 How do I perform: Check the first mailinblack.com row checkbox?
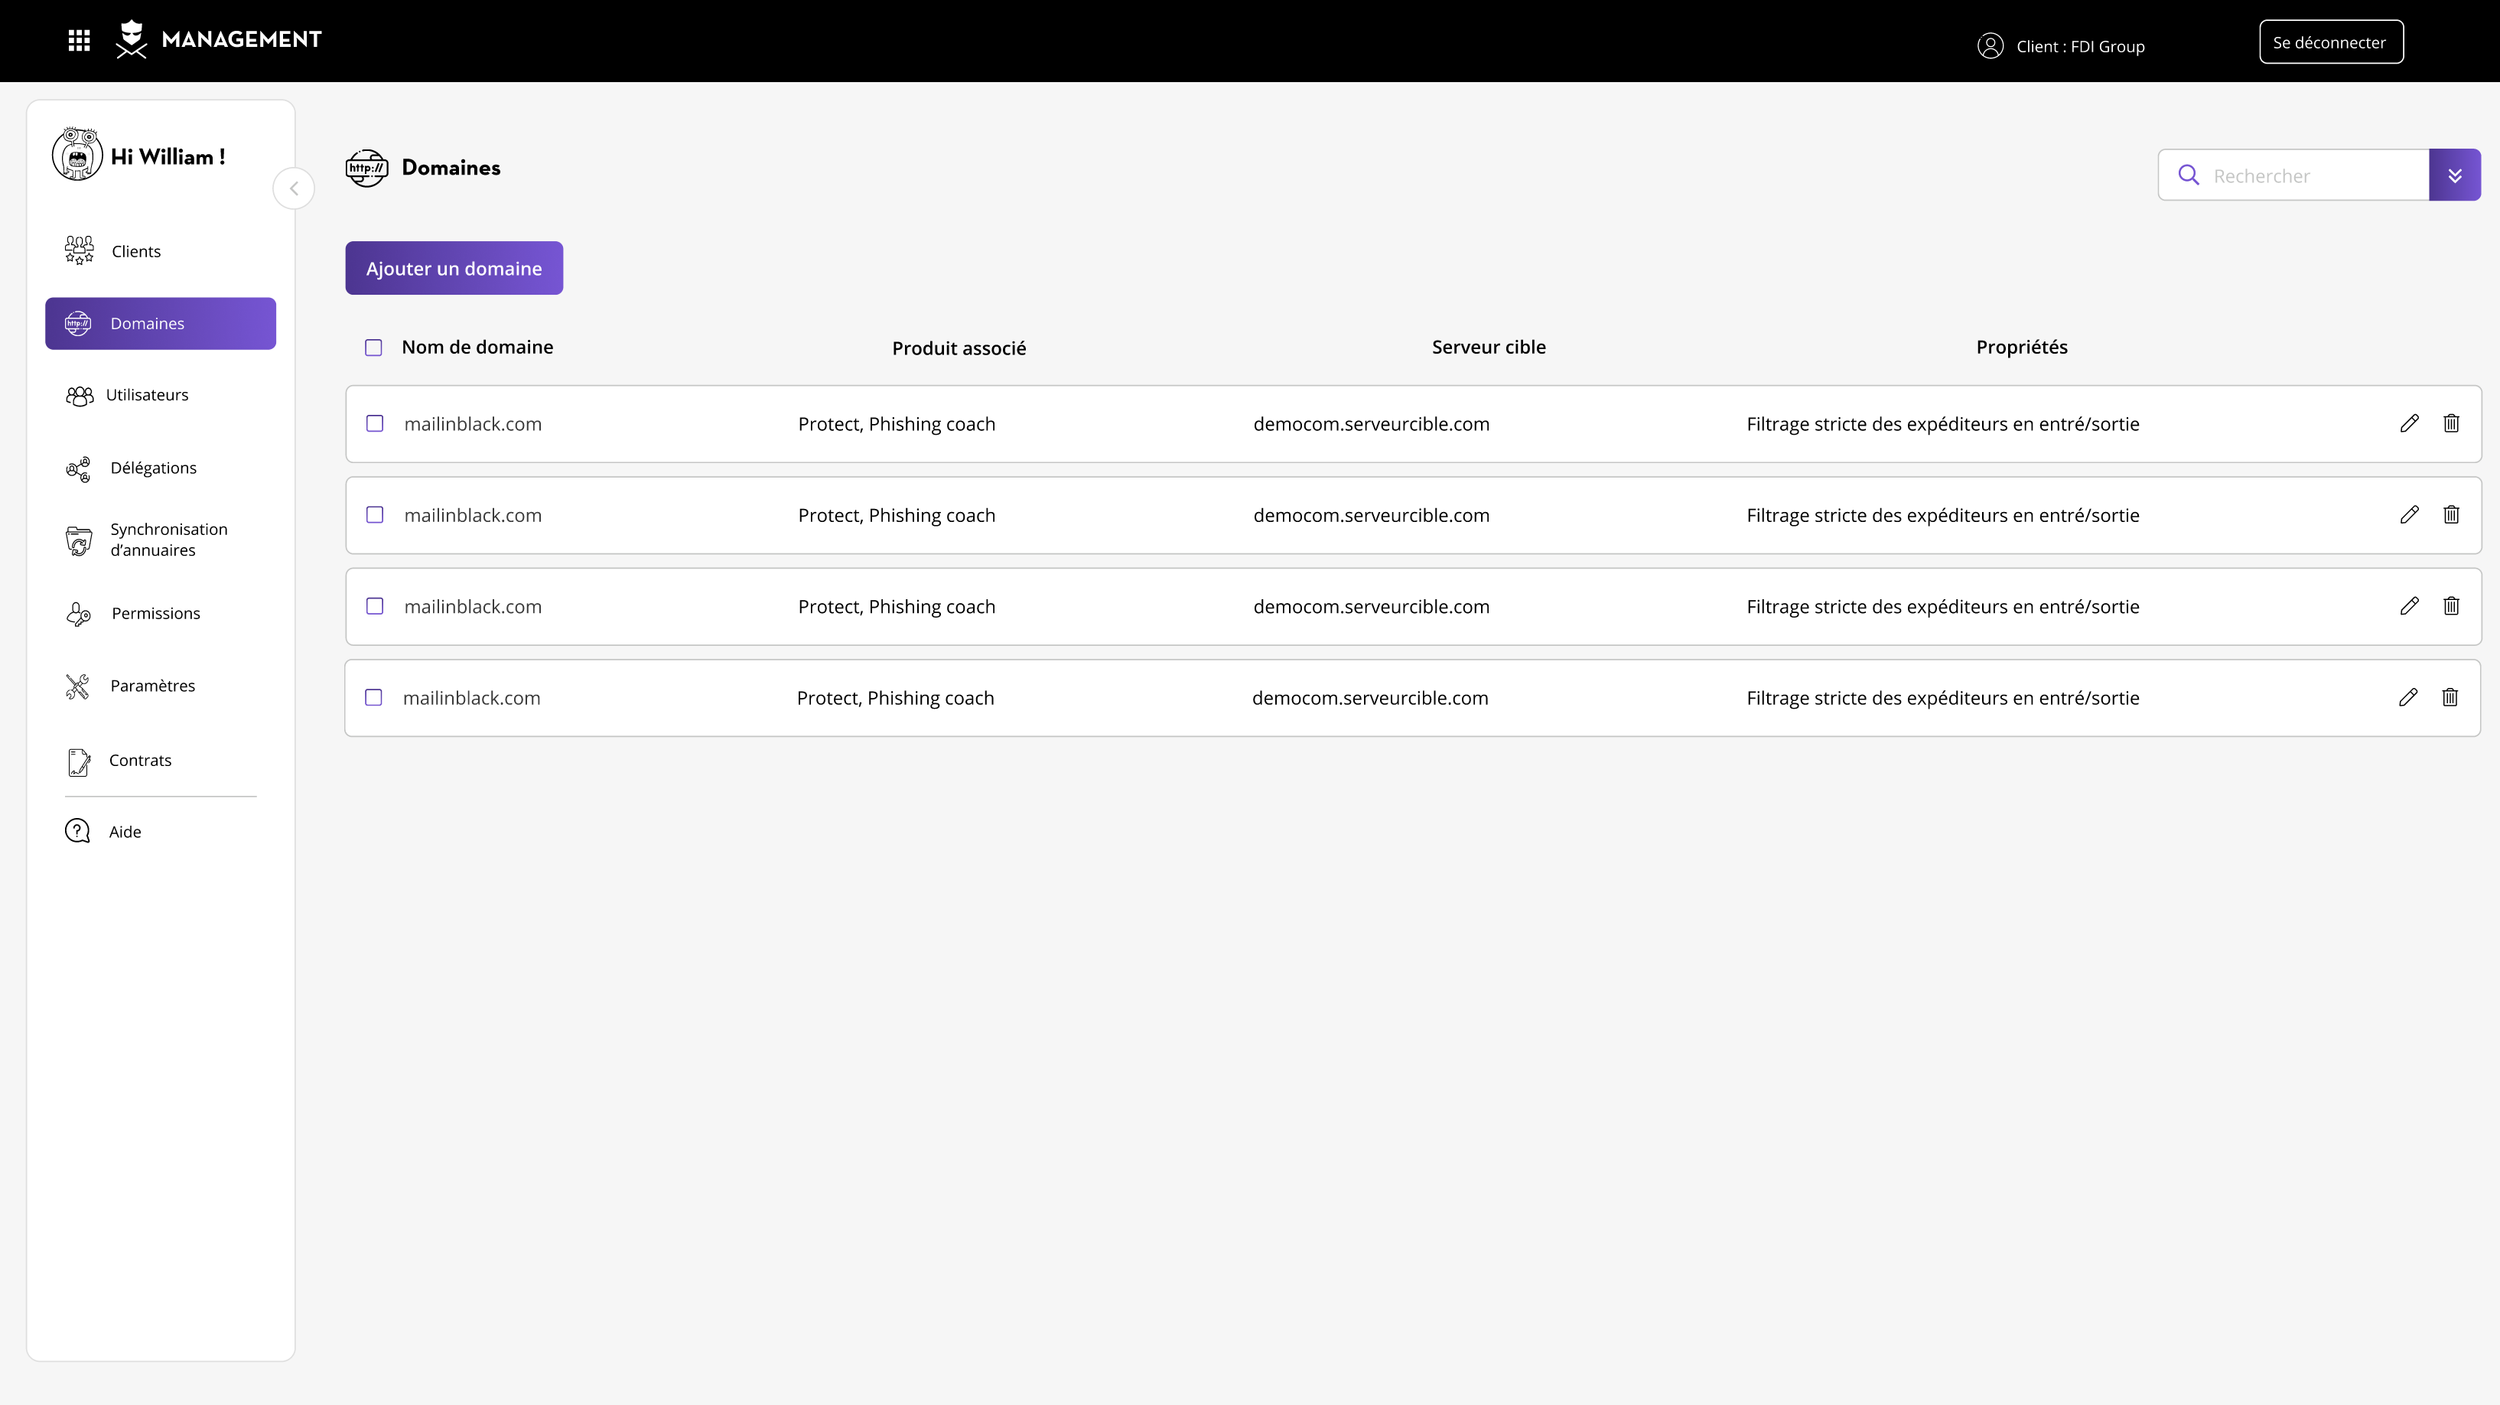pyautogui.click(x=375, y=423)
